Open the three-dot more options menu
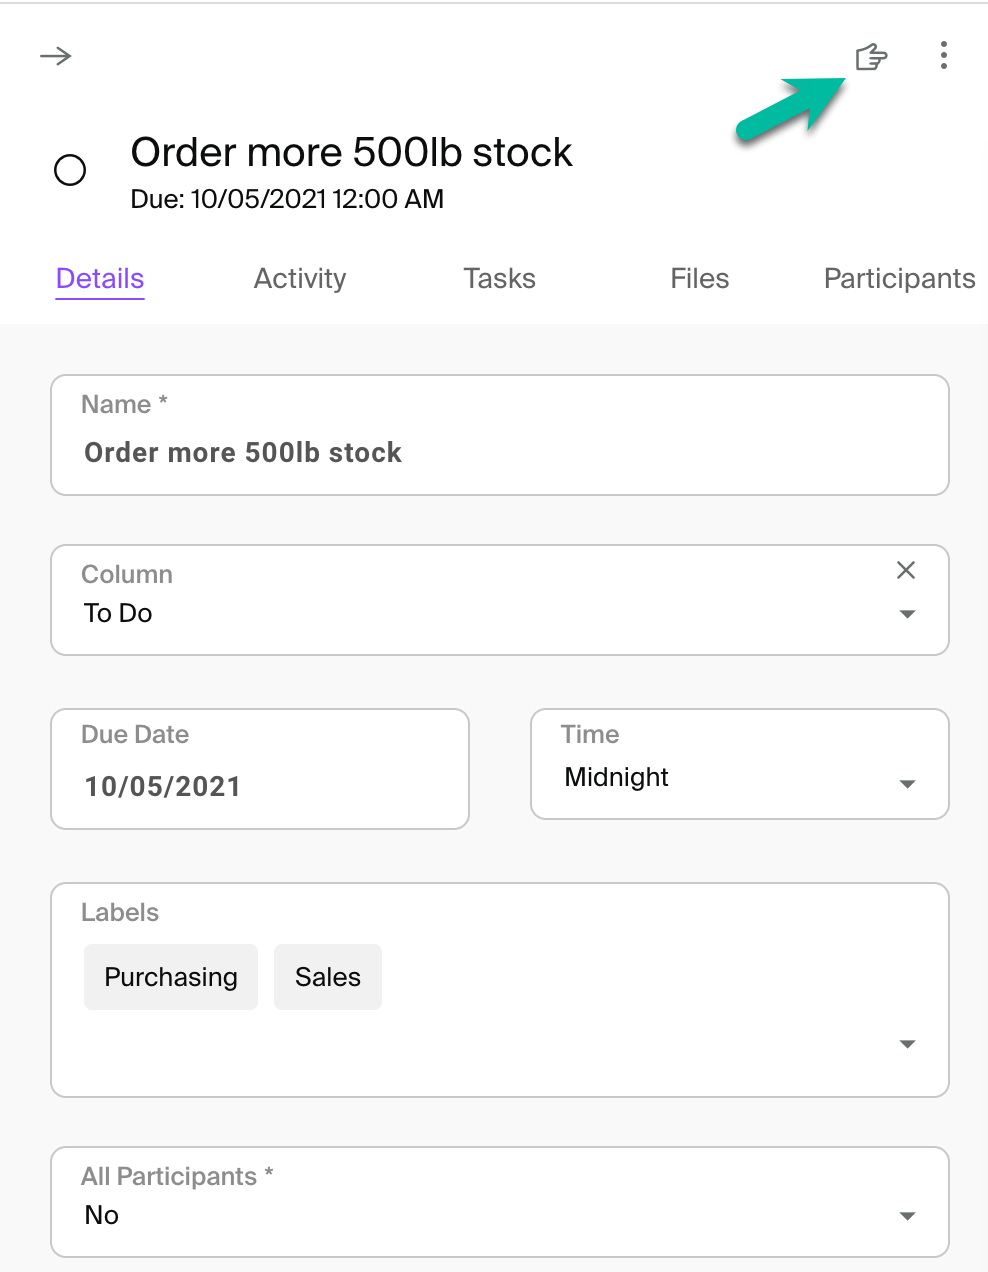 [x=943, y=56]
